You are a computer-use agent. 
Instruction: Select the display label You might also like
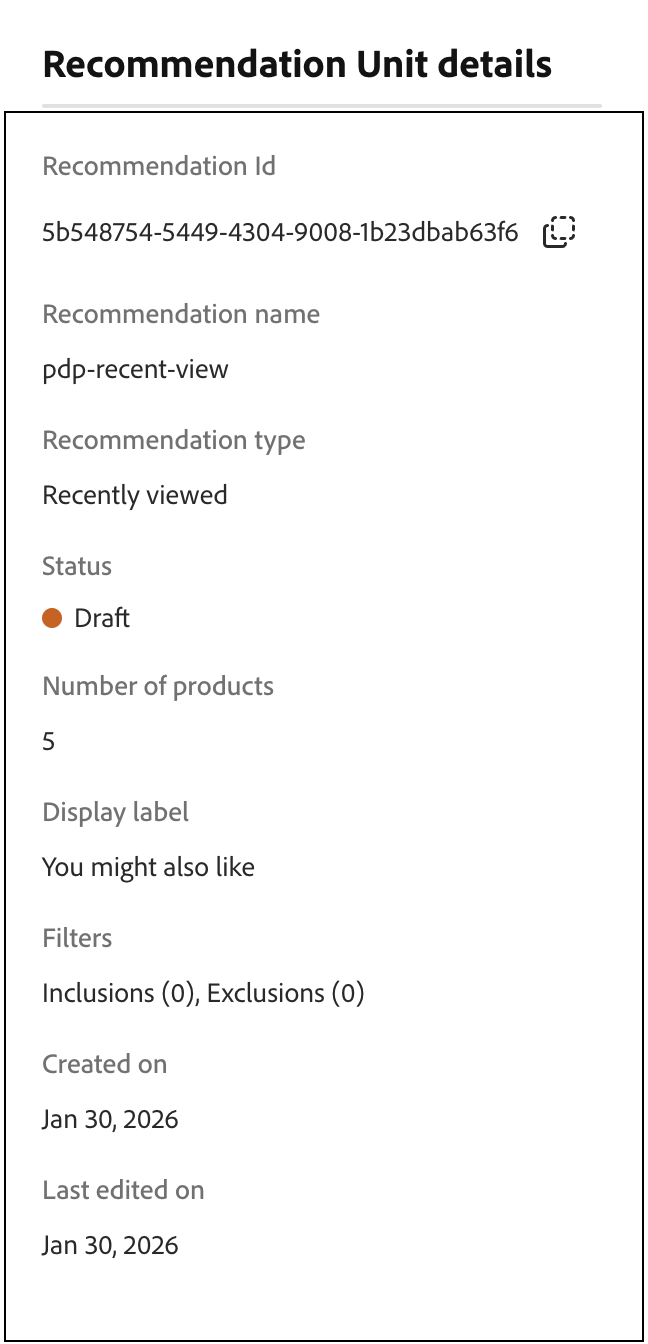148,867
